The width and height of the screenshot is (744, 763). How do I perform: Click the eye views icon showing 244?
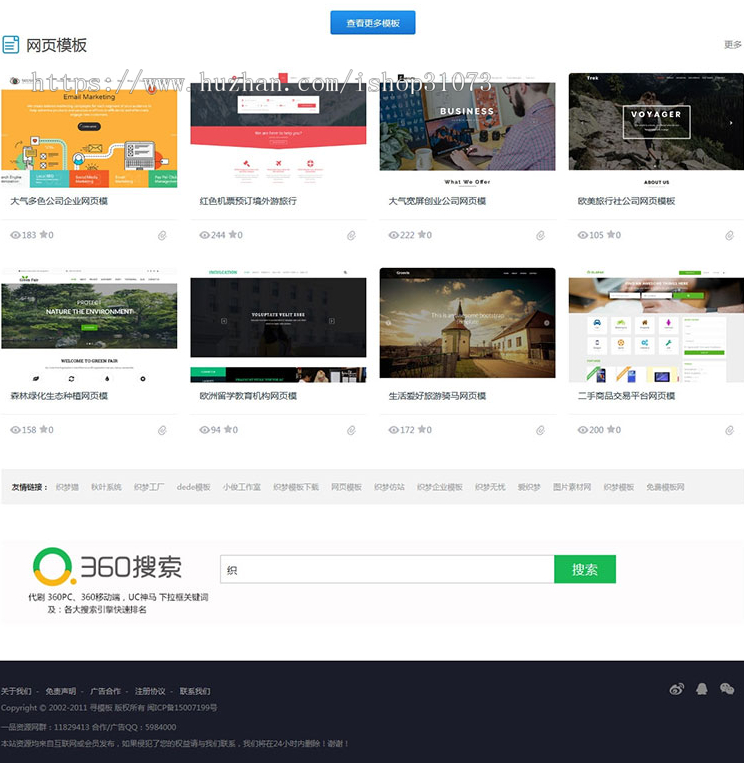click(x=204, y=235)
